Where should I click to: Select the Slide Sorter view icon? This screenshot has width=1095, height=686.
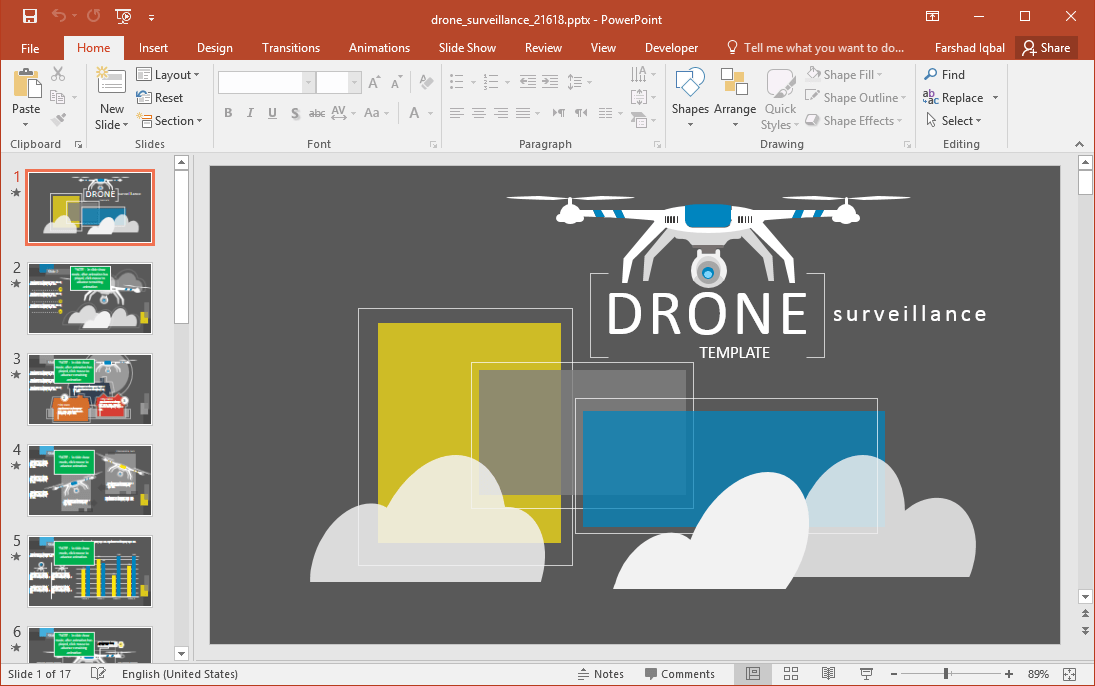[790, 673]
